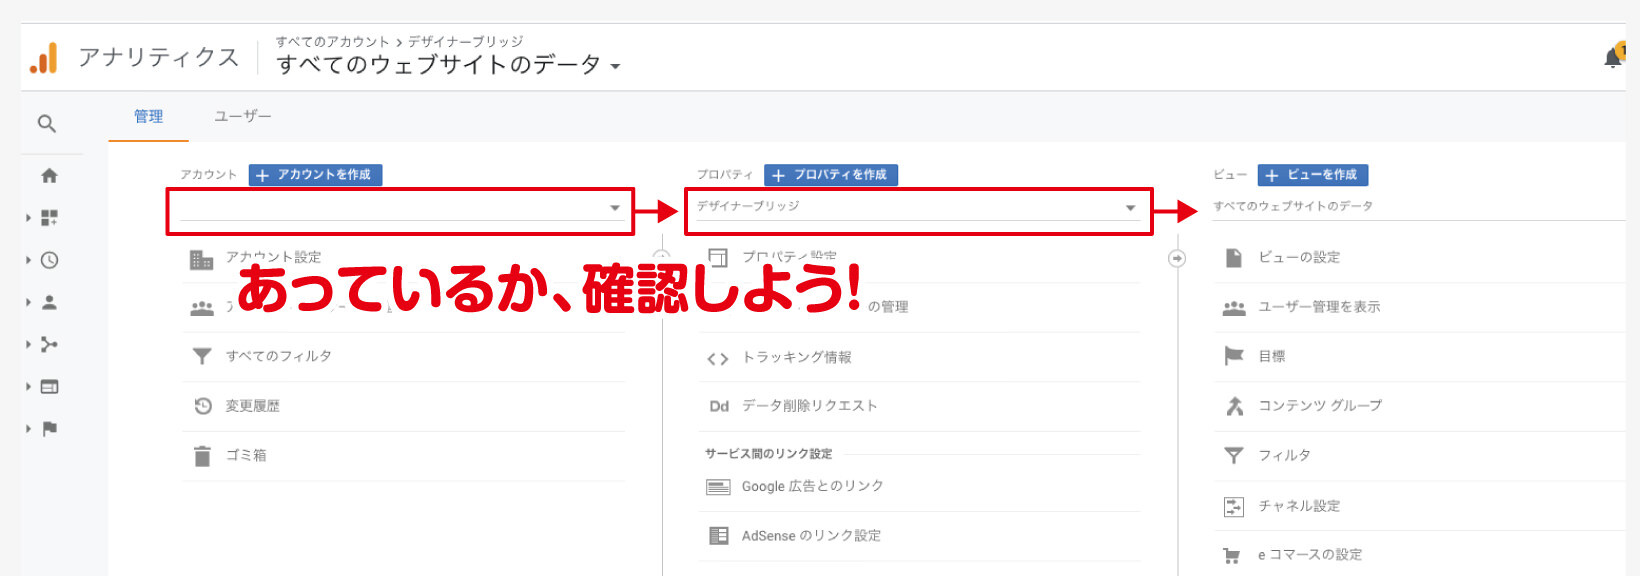Click the notifications bell icon

click(1613, 57)
